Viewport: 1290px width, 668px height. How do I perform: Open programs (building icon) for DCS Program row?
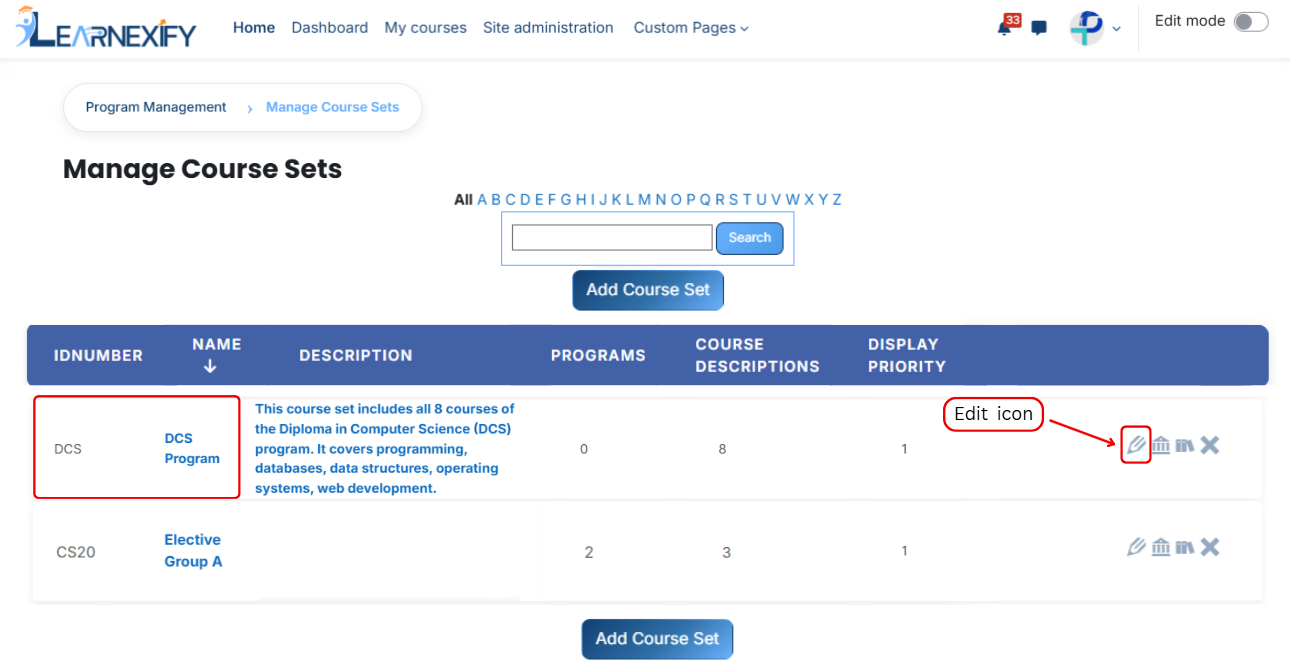(x=1161, y=445)
